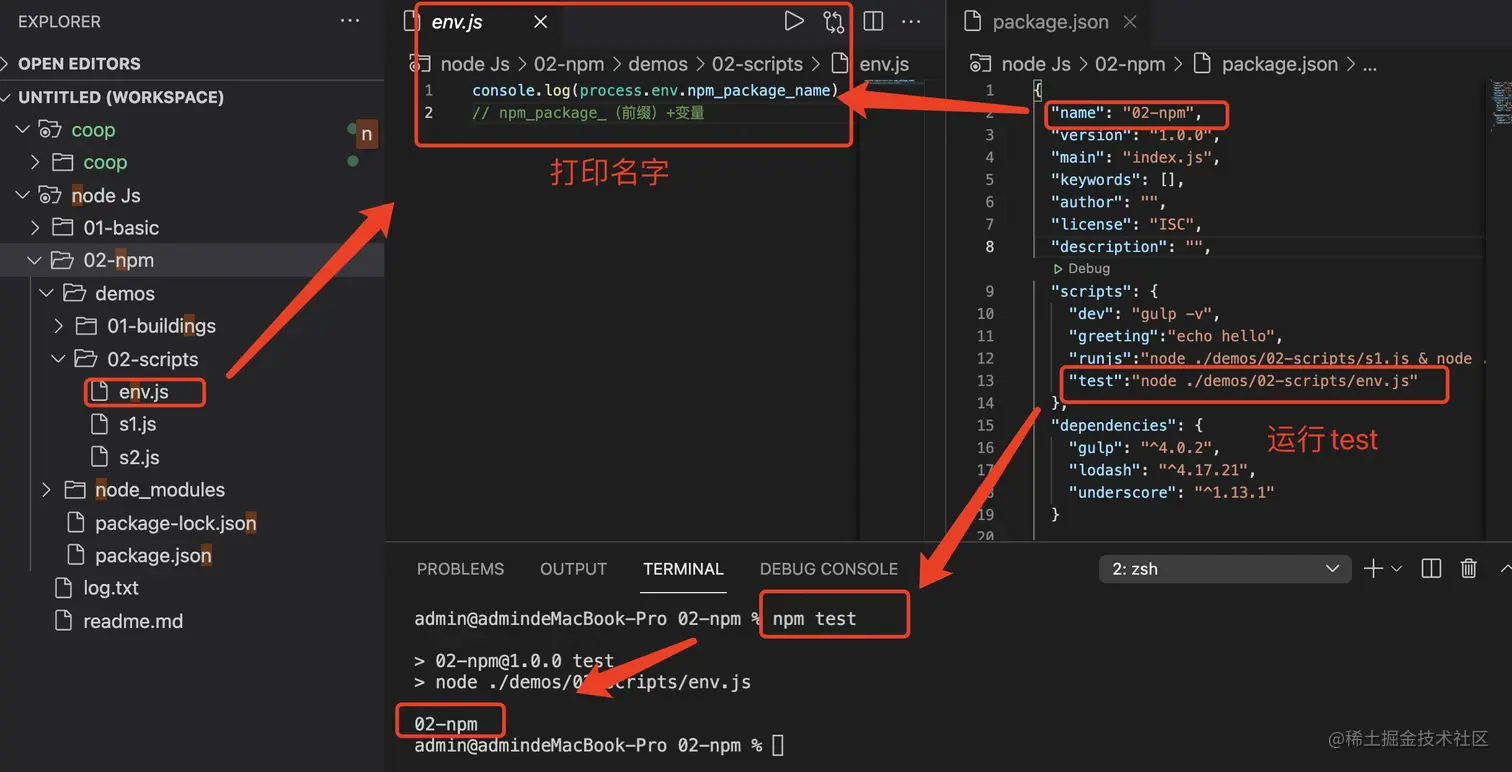The height and width of the screenshot is (772, 1512).
Task: Open the 2: zsh terminal selector dropdown
Action: click(x=1224, y=569)
